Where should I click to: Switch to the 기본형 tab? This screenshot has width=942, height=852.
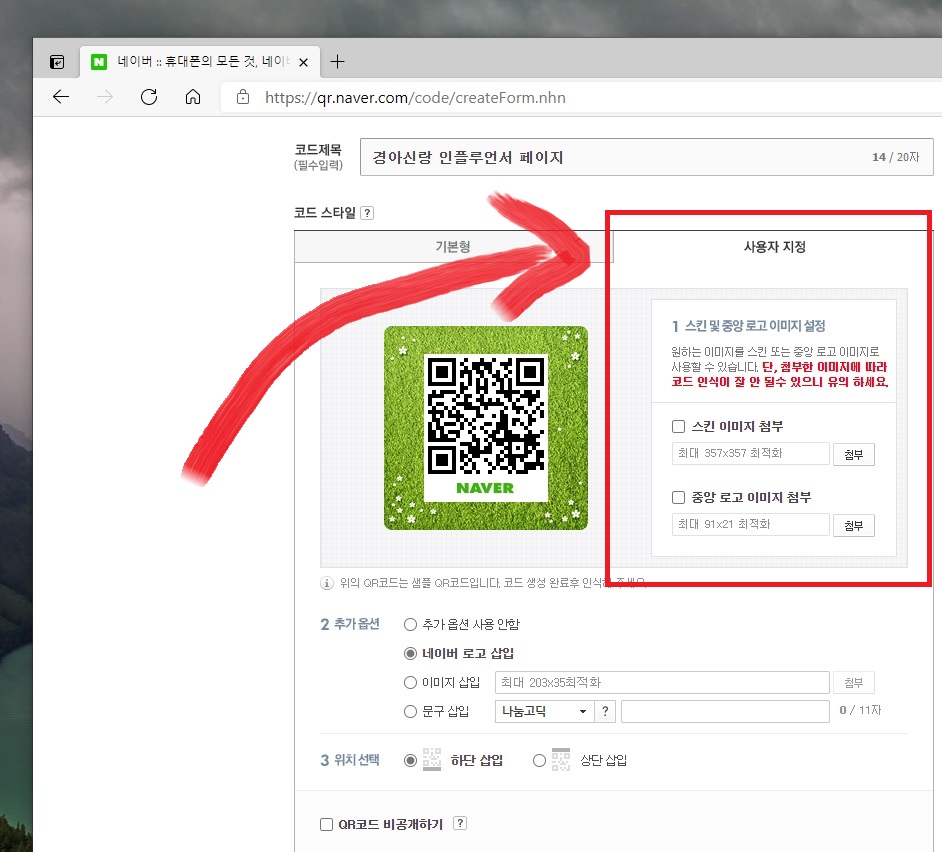[453, 246]
